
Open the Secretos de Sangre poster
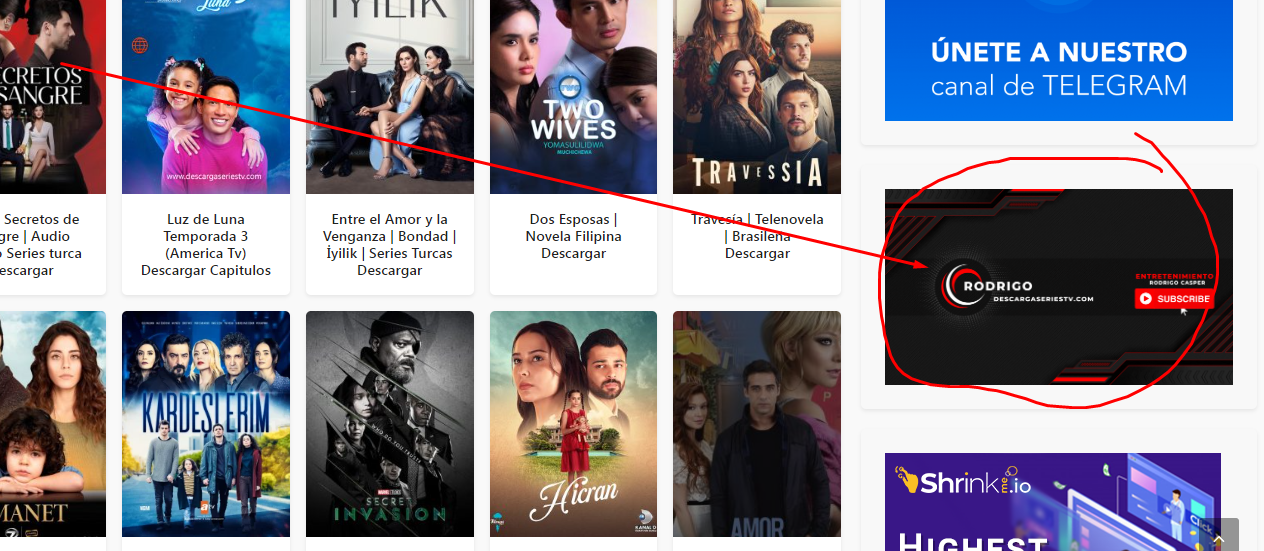point(52,97)
